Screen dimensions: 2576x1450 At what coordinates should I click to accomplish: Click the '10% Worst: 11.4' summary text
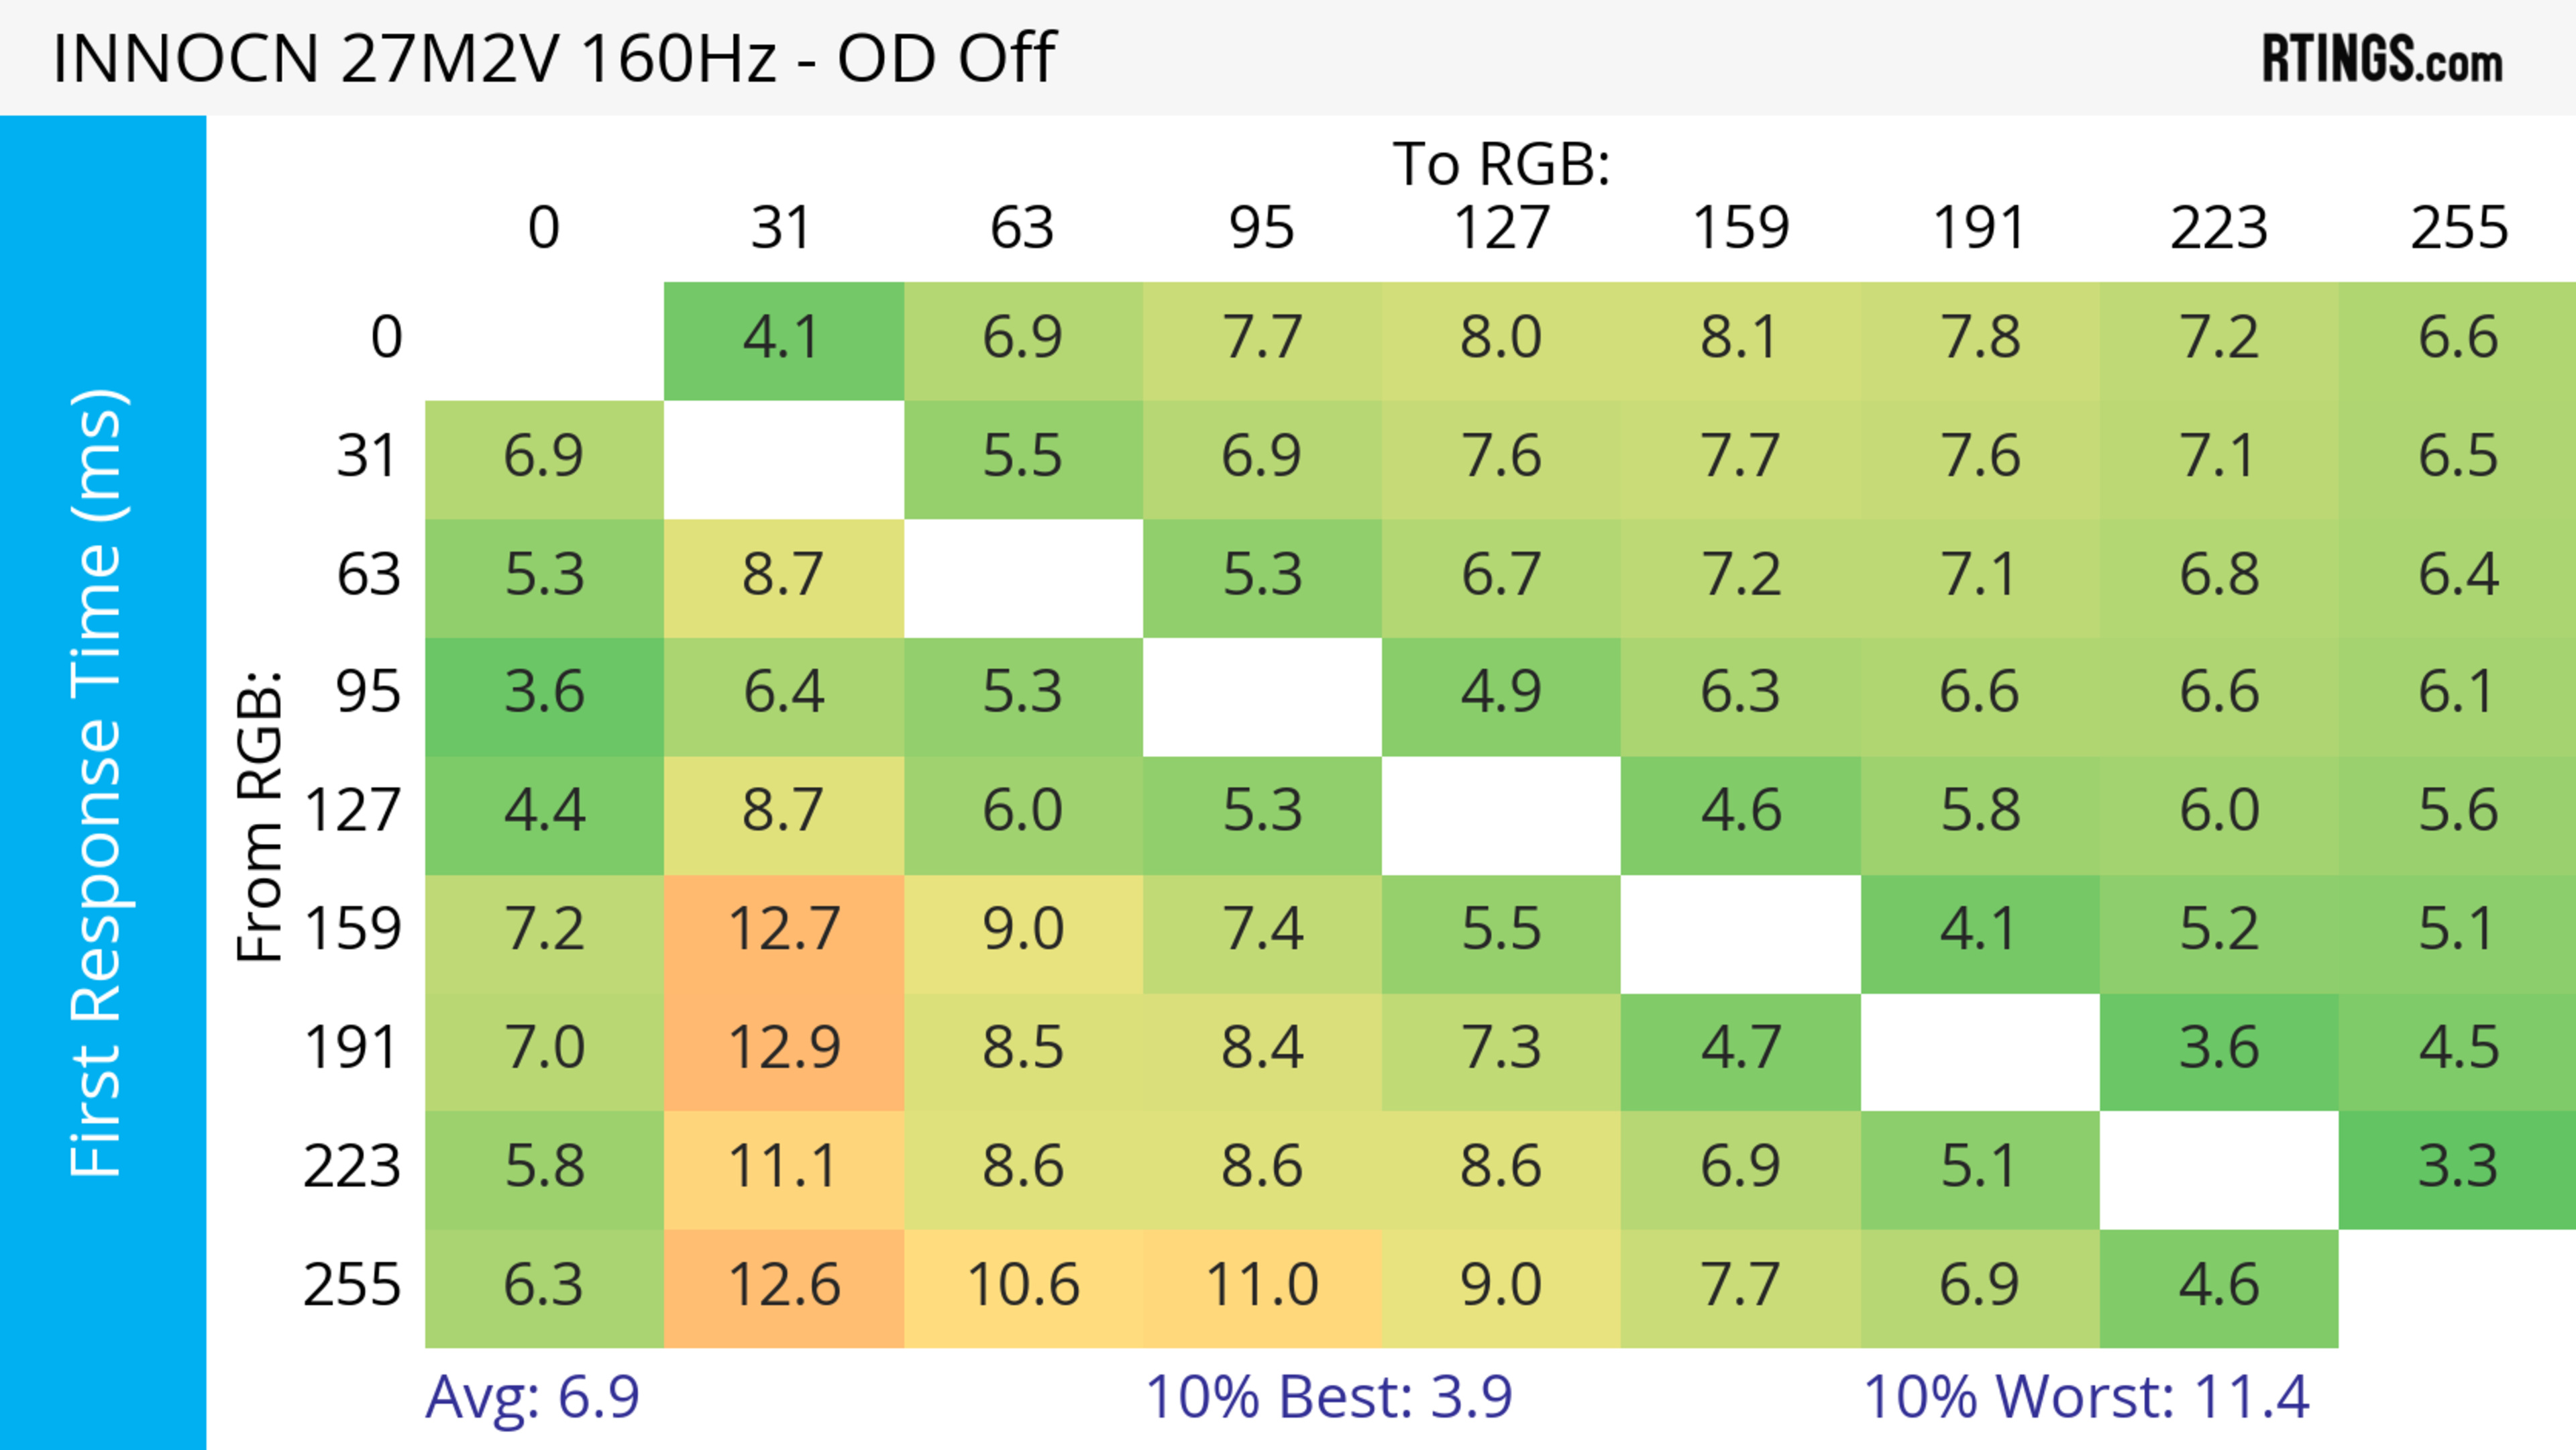[2086, 1396]
